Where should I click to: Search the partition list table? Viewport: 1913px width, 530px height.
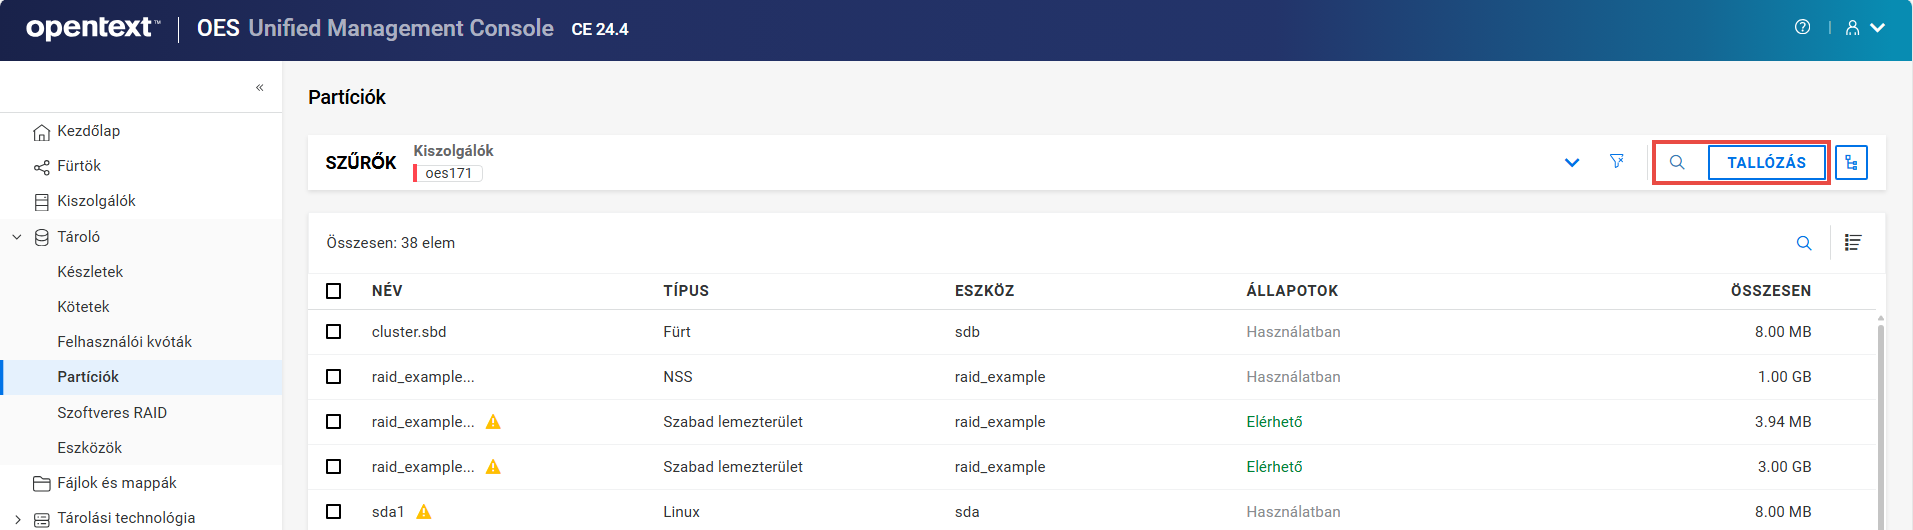coord(1804,243)
